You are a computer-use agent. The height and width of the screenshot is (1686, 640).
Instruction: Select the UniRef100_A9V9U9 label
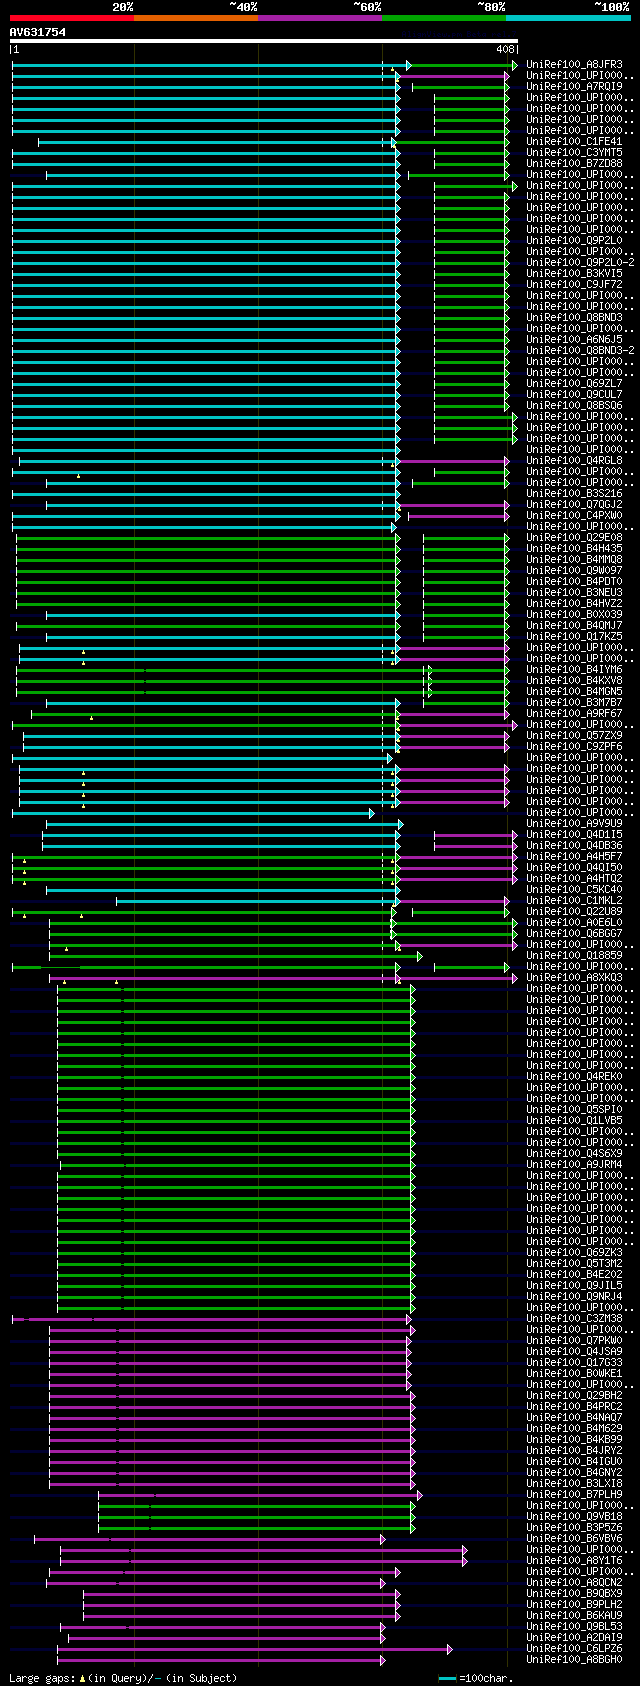point(574,824)
